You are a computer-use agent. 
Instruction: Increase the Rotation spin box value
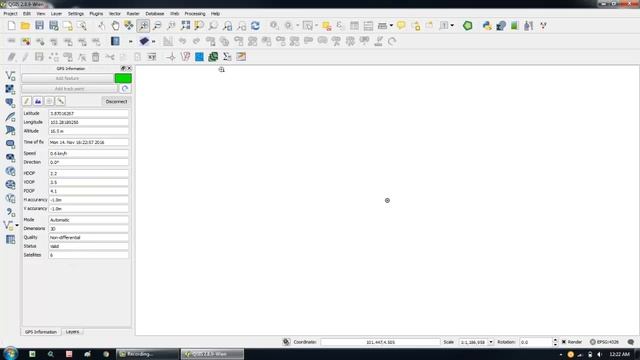[x=555, y=340]
